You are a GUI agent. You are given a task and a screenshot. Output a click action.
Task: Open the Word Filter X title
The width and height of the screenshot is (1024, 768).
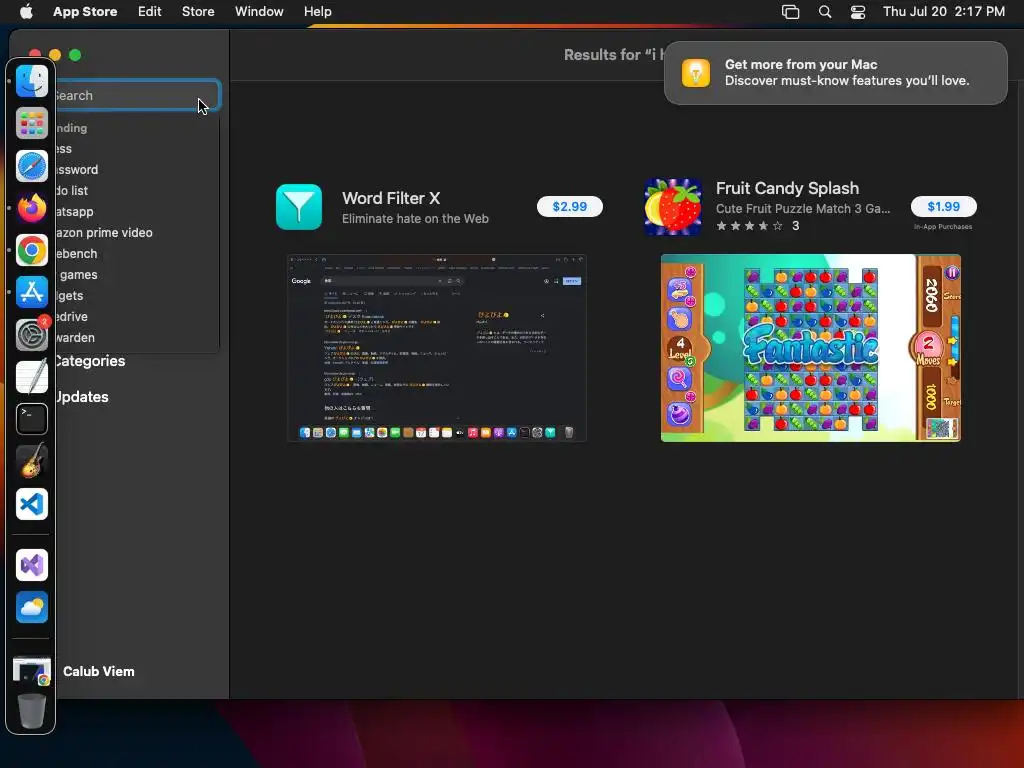[391, 198]
